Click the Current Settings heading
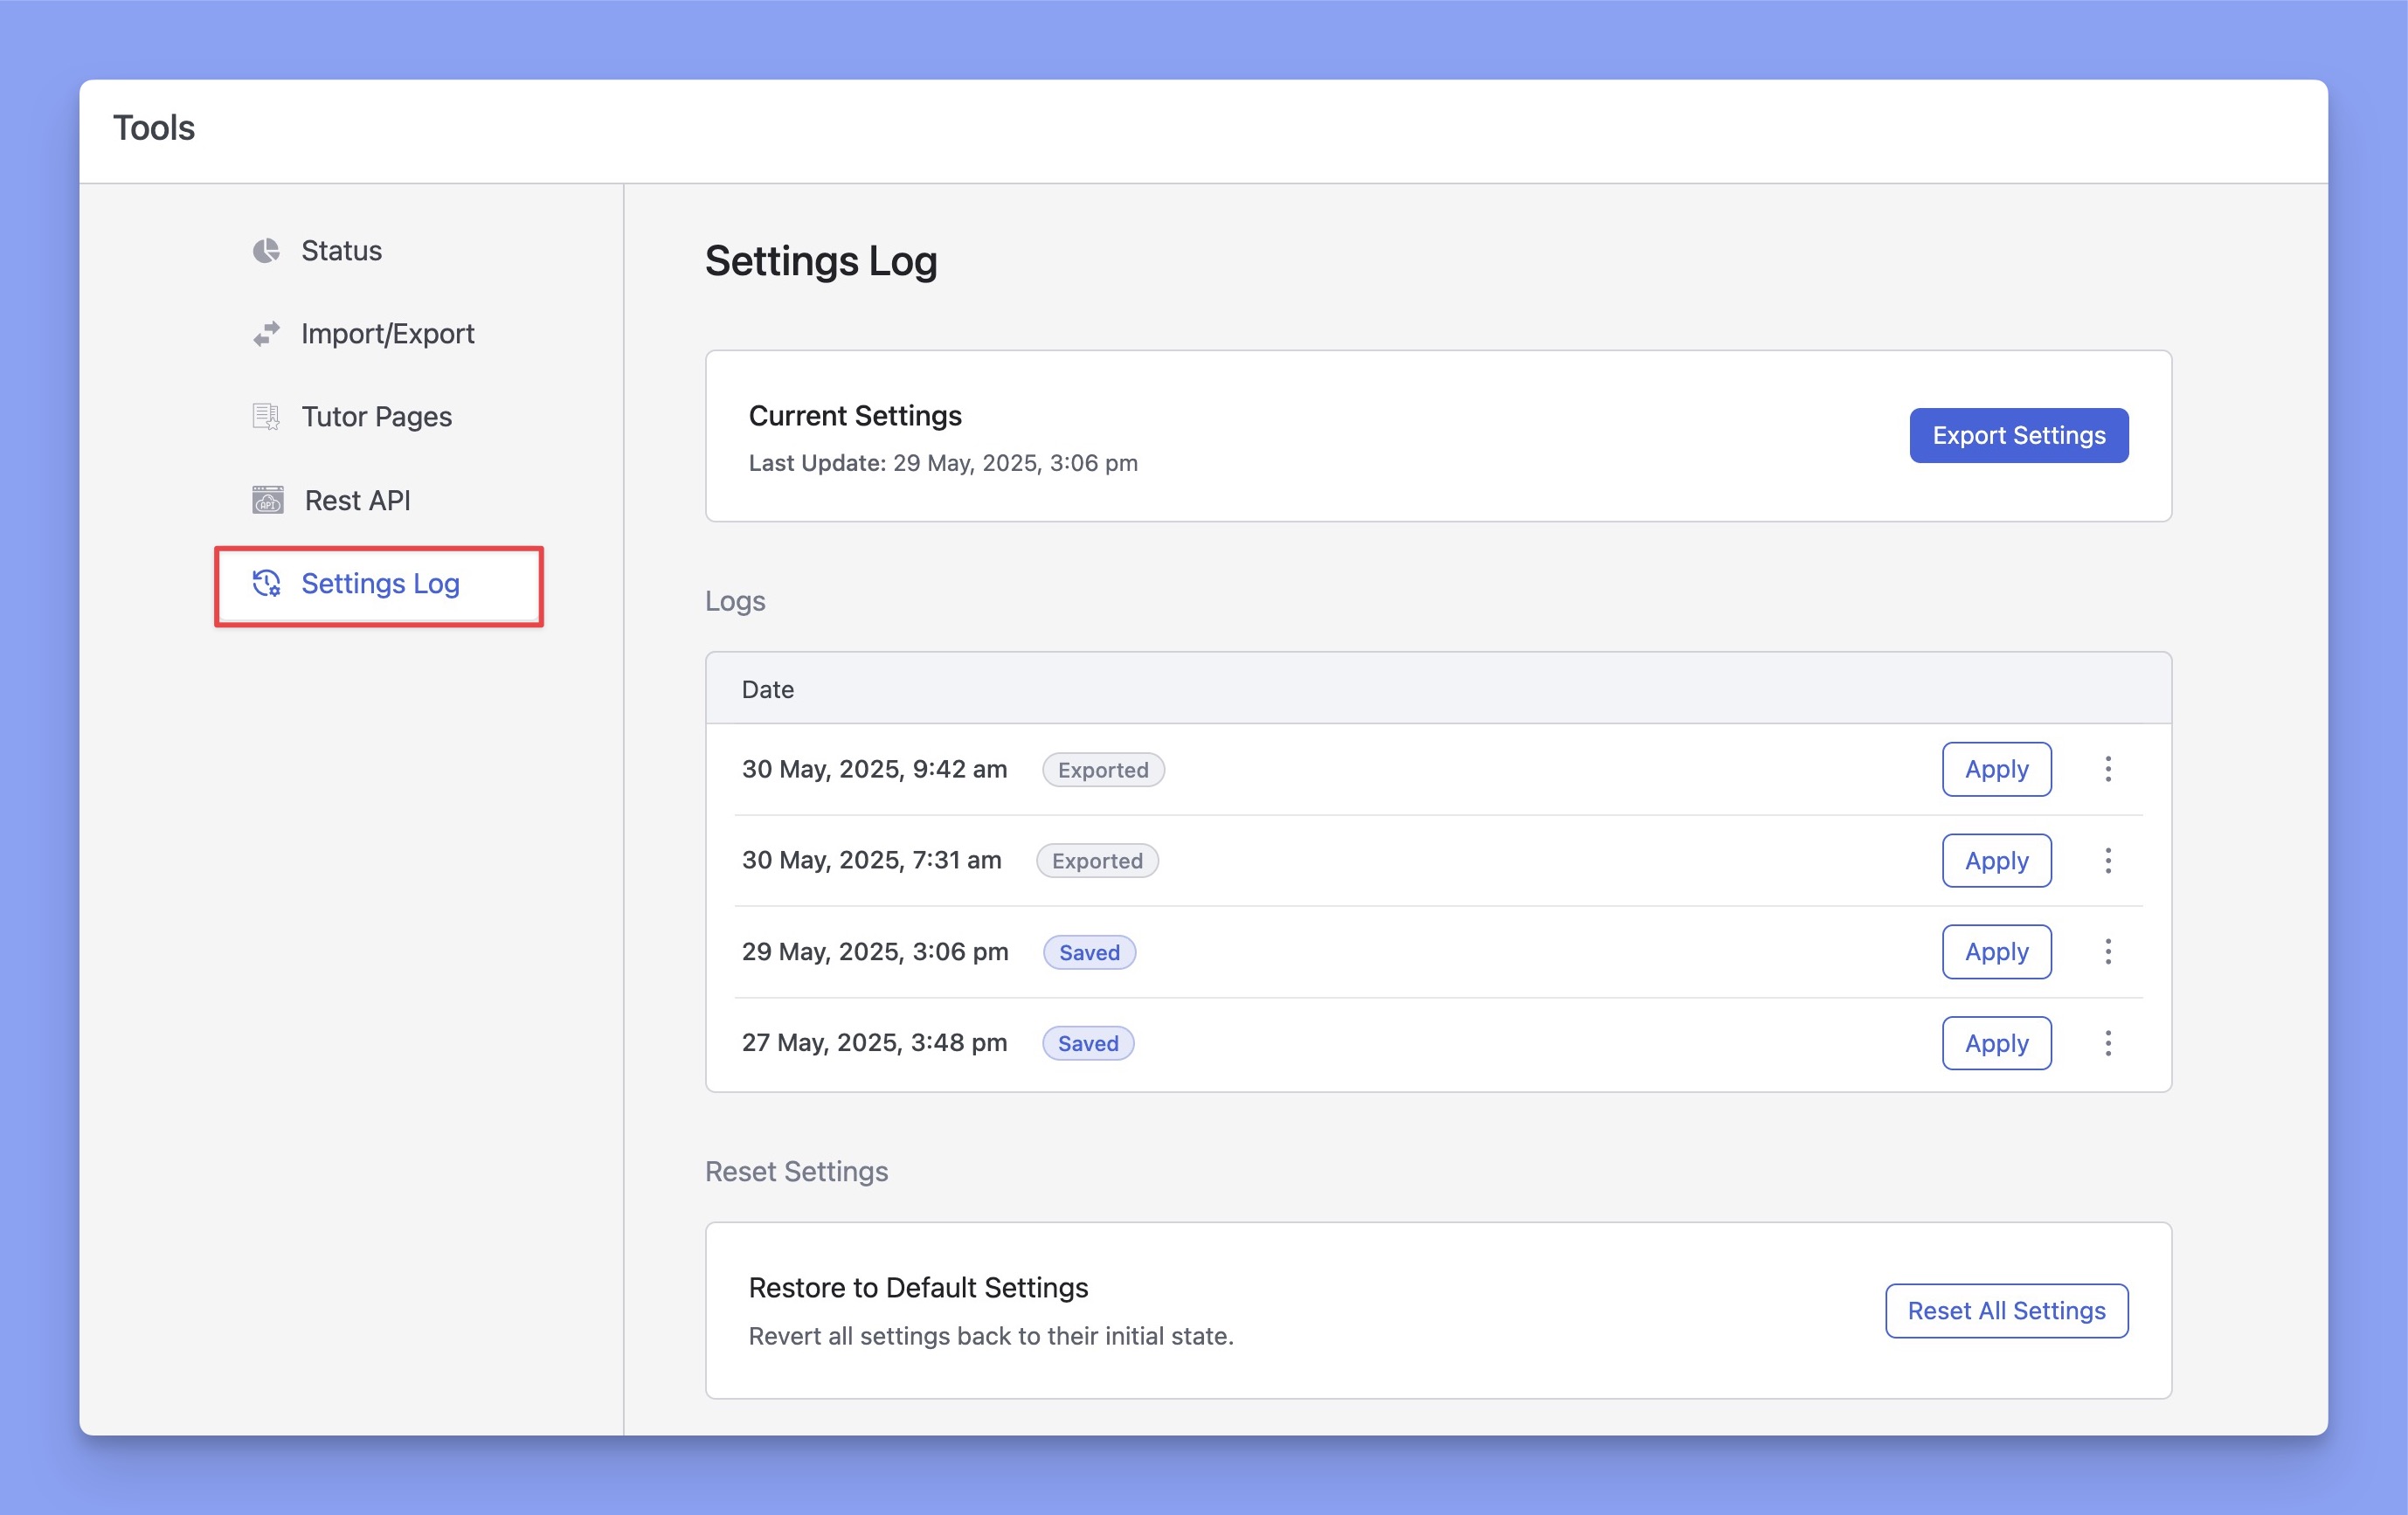This screenshot has width=2408, height=1515. pyautogui.click(x=855, y=416)
